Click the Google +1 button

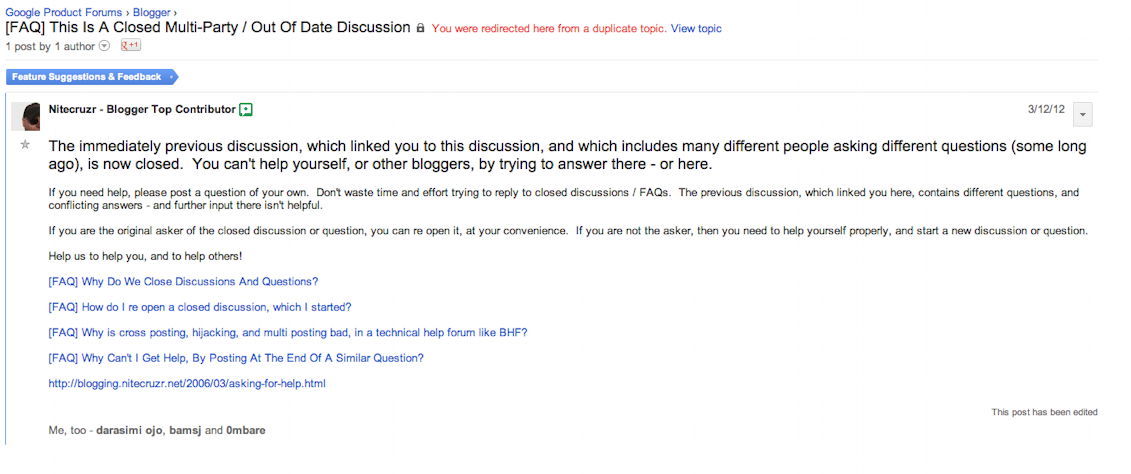coord(130,46)
